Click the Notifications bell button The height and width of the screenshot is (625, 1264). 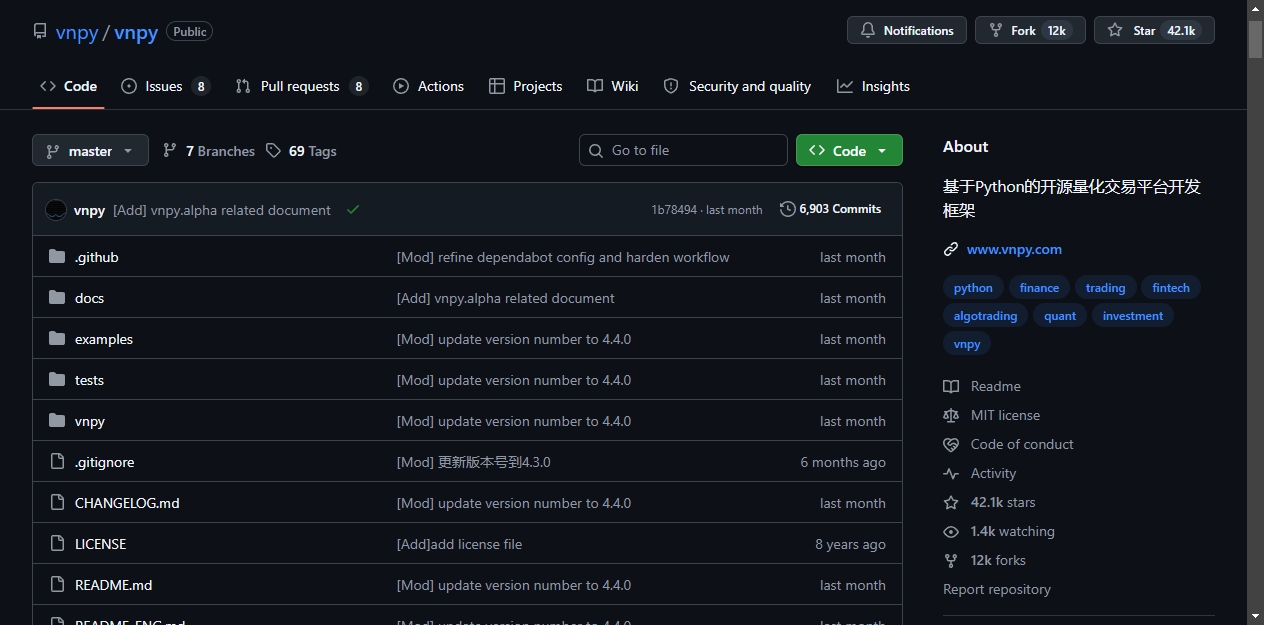907,31
